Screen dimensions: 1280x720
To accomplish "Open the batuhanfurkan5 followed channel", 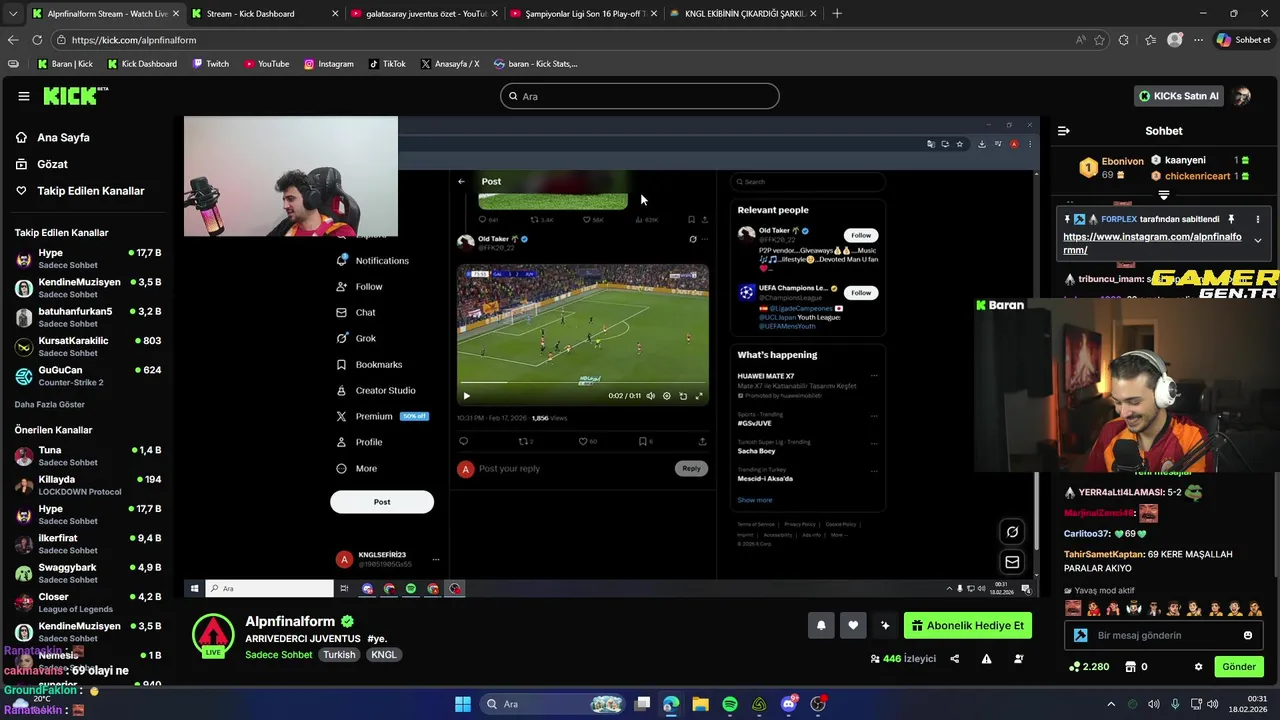I will point(88,317).
